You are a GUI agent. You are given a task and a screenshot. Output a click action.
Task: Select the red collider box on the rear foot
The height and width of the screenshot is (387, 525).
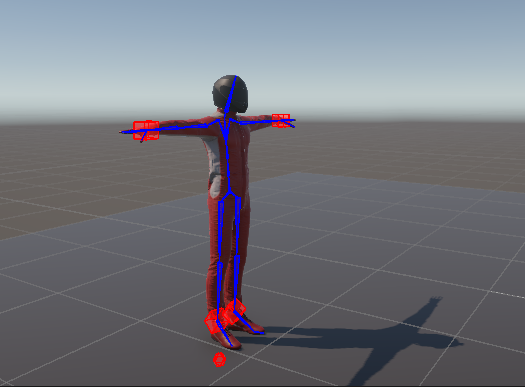point(235,311)
